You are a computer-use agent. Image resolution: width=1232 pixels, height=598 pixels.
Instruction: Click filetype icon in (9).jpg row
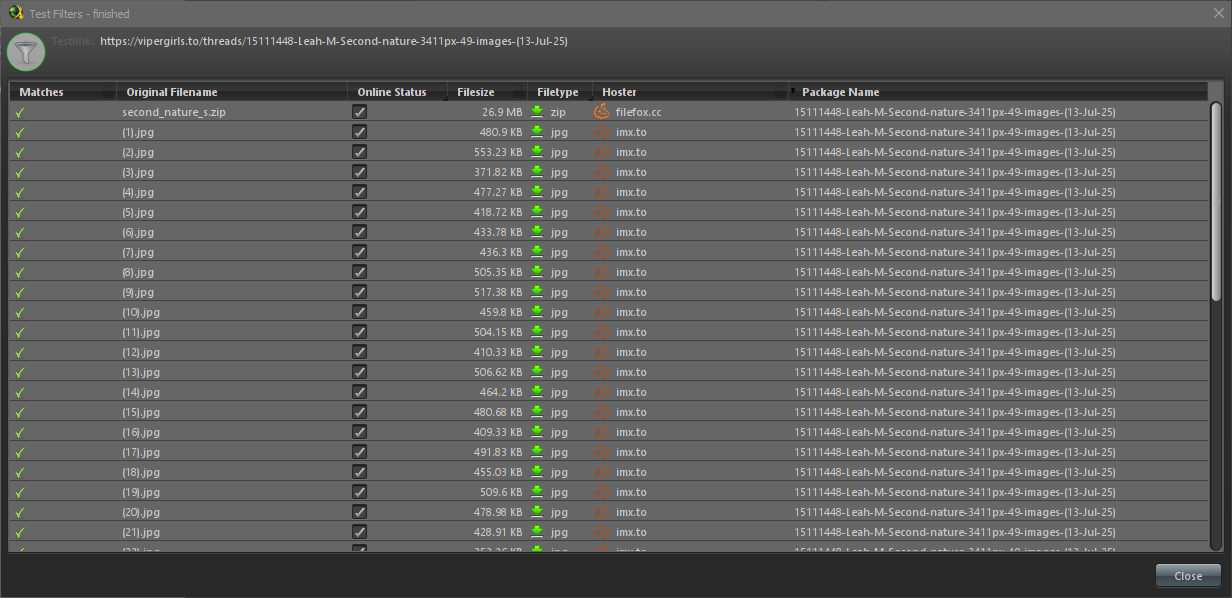[537, 292]
